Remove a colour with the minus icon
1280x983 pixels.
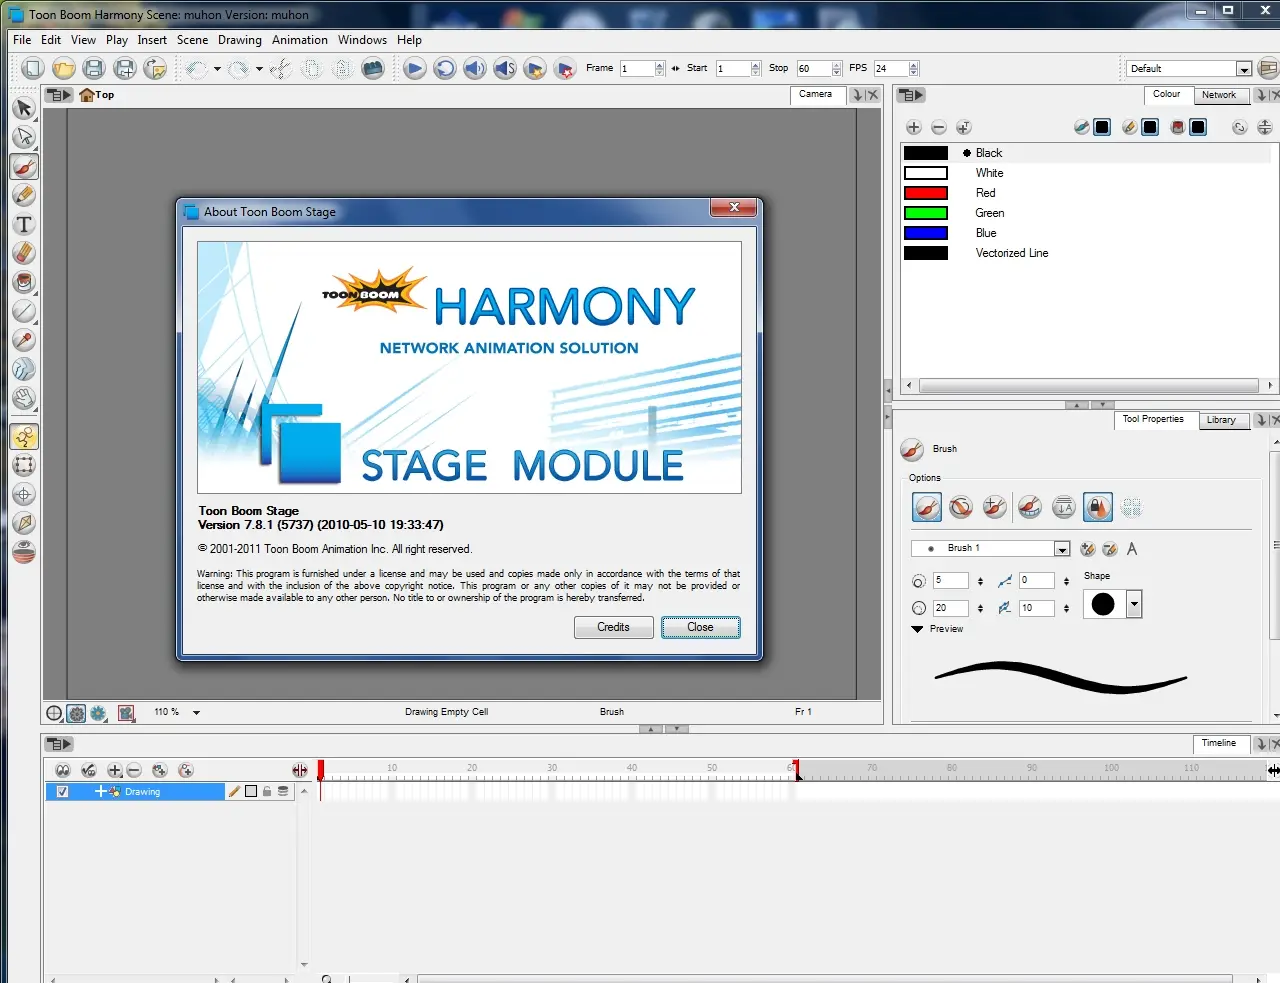point(938,127)
